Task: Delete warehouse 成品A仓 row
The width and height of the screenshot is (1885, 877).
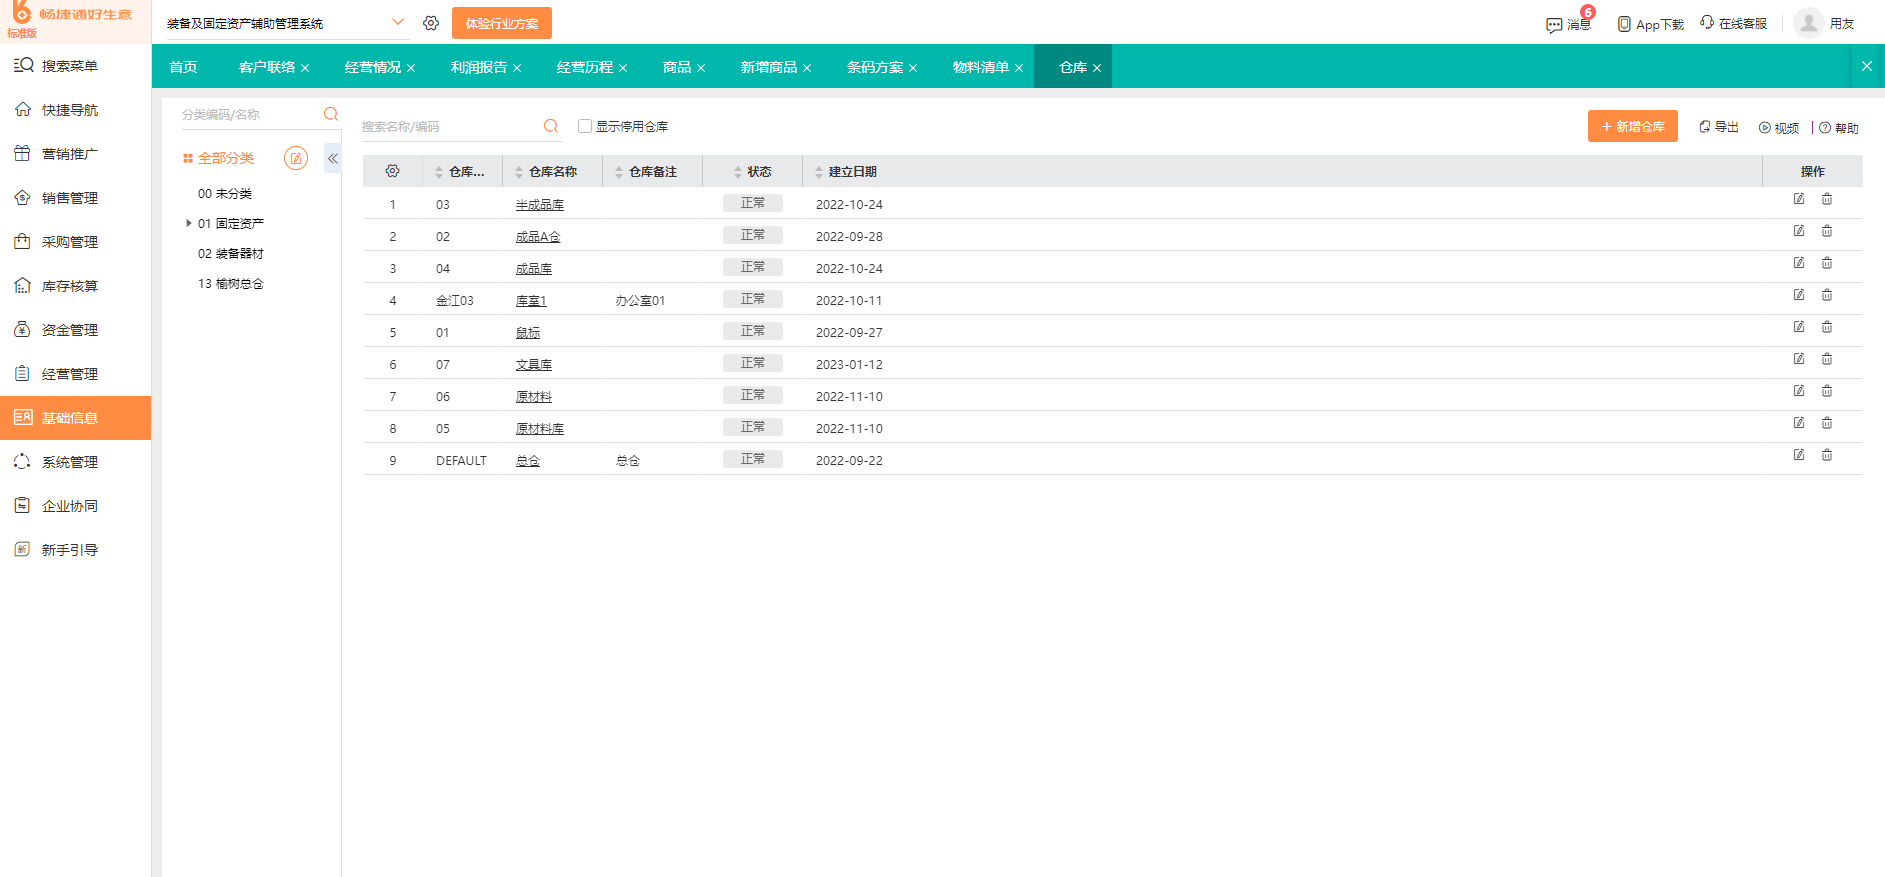Action: [x=1827, y=231]
